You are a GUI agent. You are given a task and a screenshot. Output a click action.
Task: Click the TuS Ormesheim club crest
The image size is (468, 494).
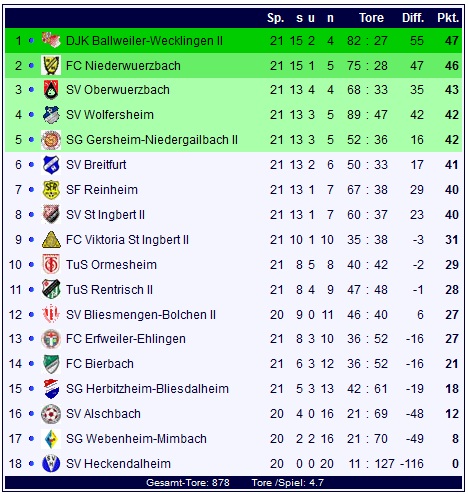[51, 265]
